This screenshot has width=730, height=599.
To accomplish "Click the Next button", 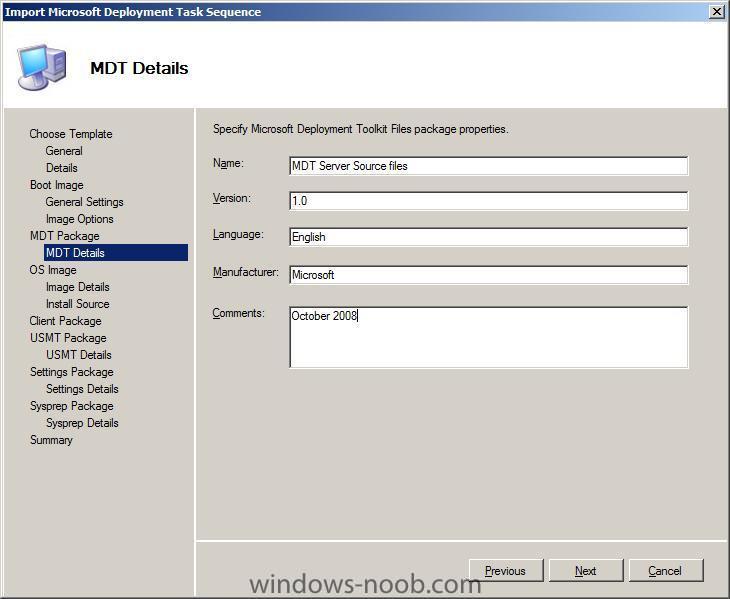I will pyautogui.click(x=586, y=571).
